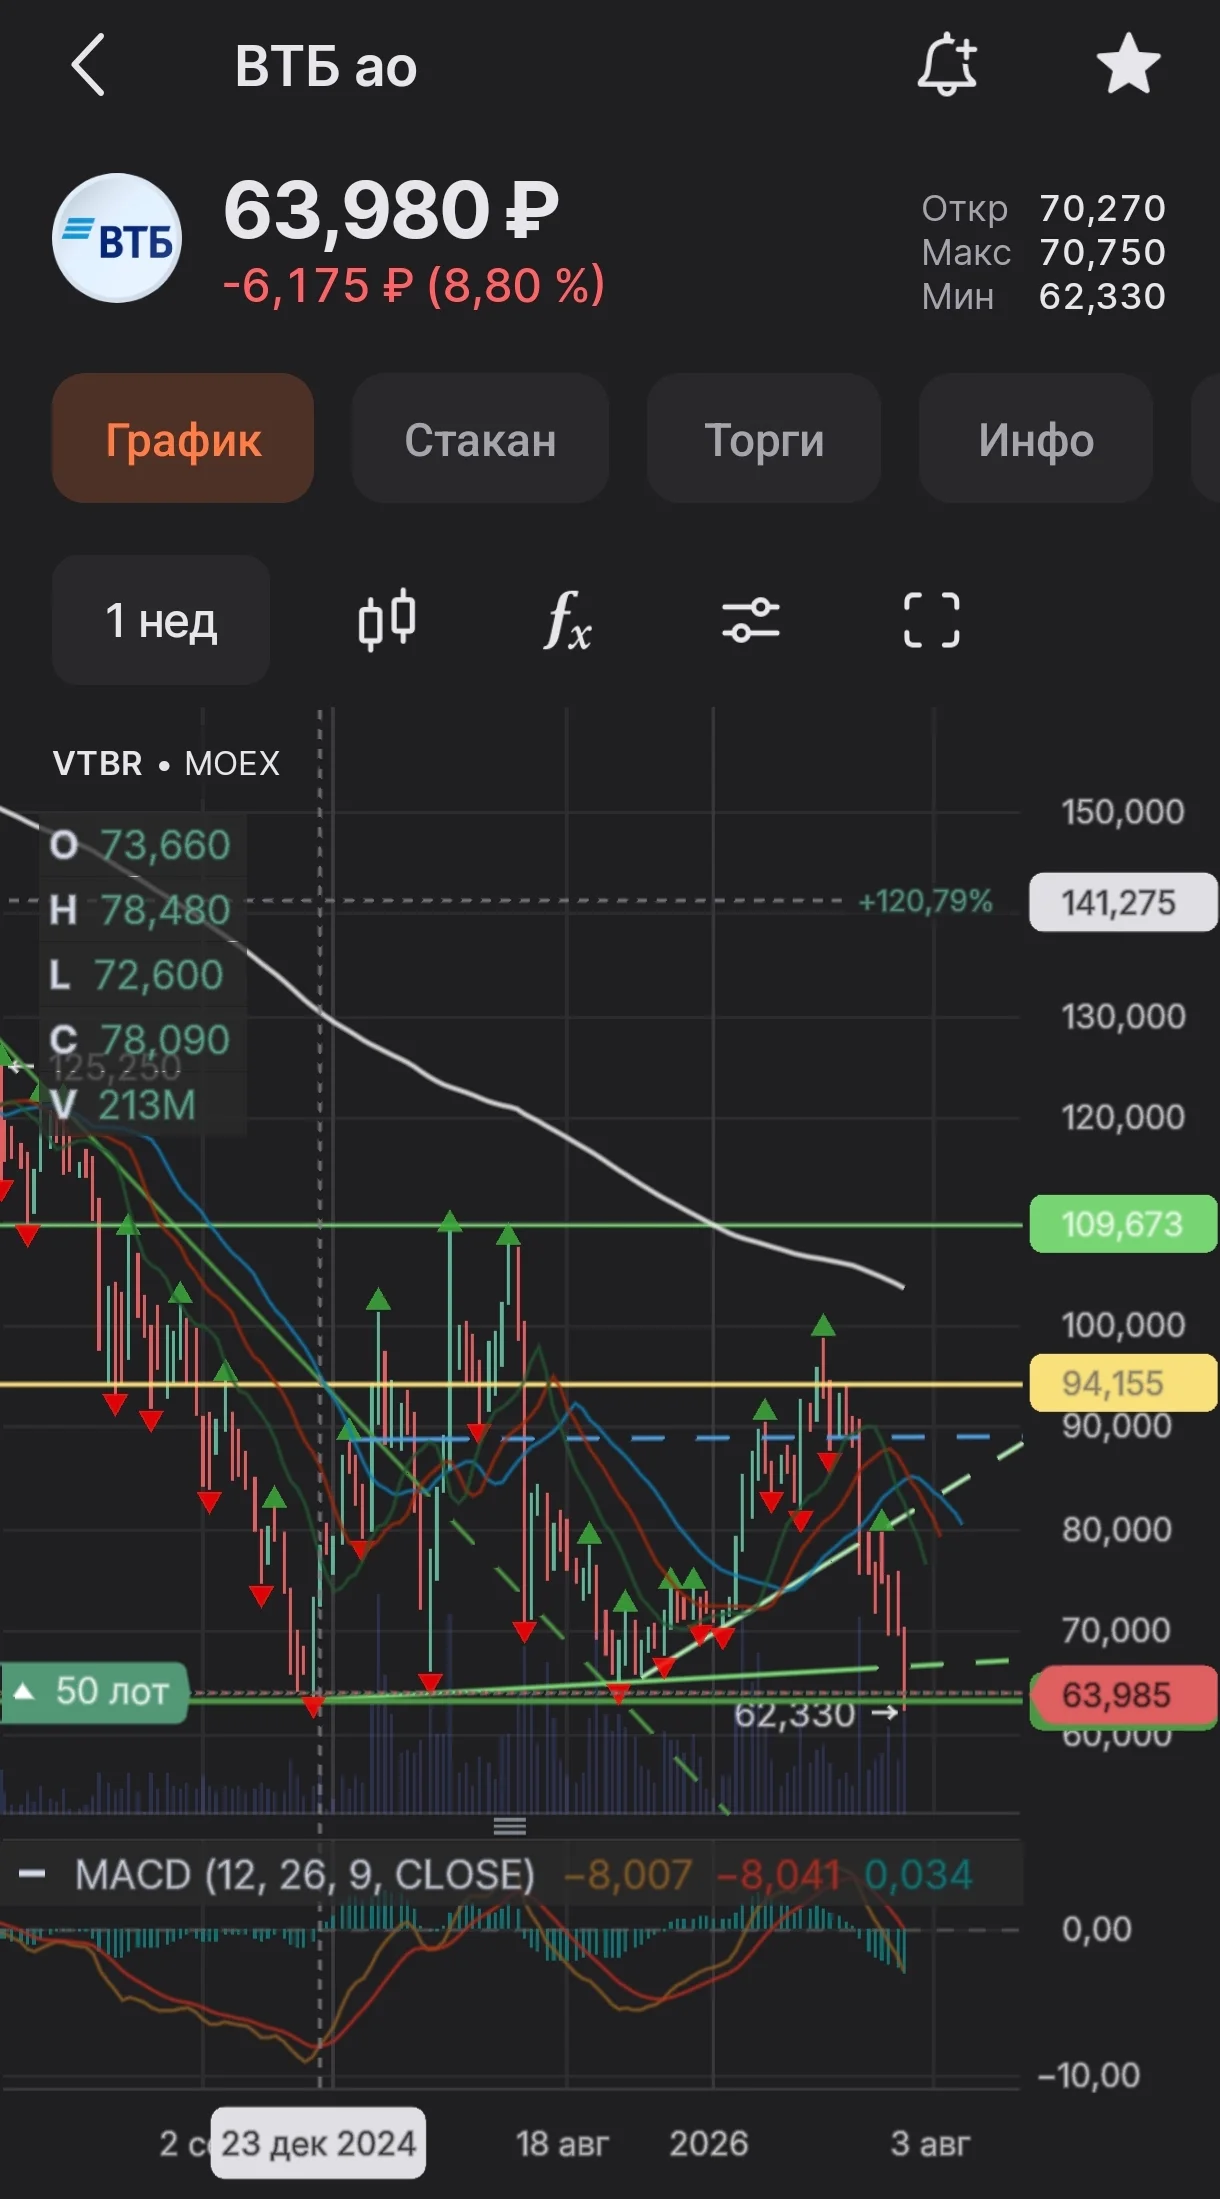Viewport: 1220px width, 2199px height.
Task: Open indicators via the fx icon
Action: point(567,620)
